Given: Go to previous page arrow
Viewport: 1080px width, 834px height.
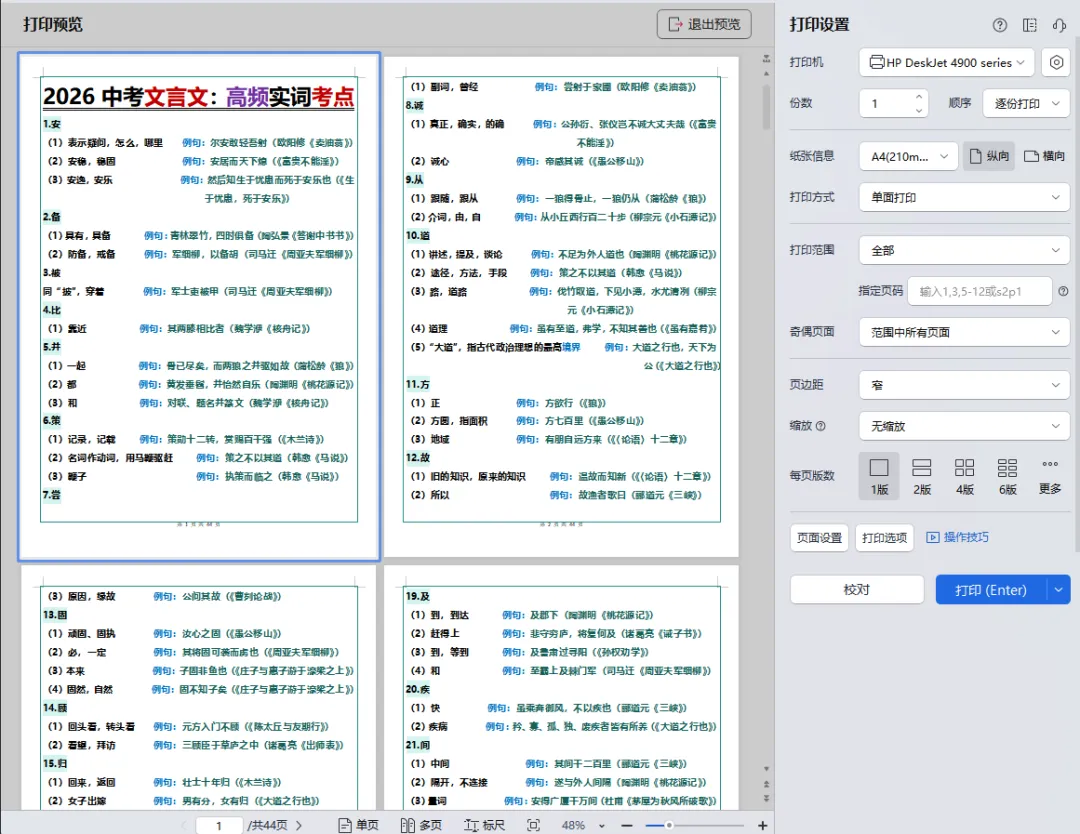Looking at the screenshot, I should click(x=183, y=825).
